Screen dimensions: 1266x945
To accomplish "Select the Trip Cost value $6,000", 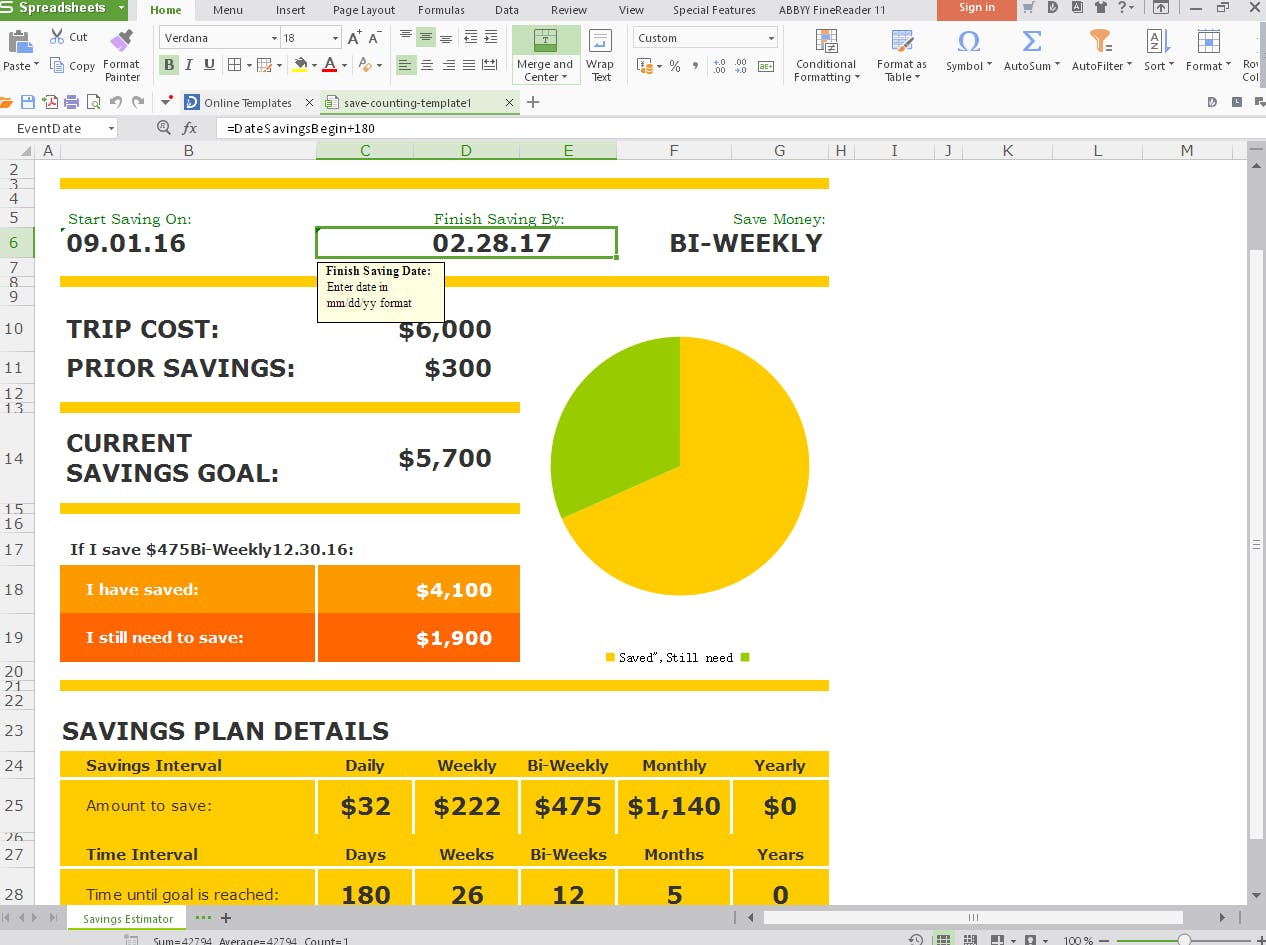I will 444,329.
